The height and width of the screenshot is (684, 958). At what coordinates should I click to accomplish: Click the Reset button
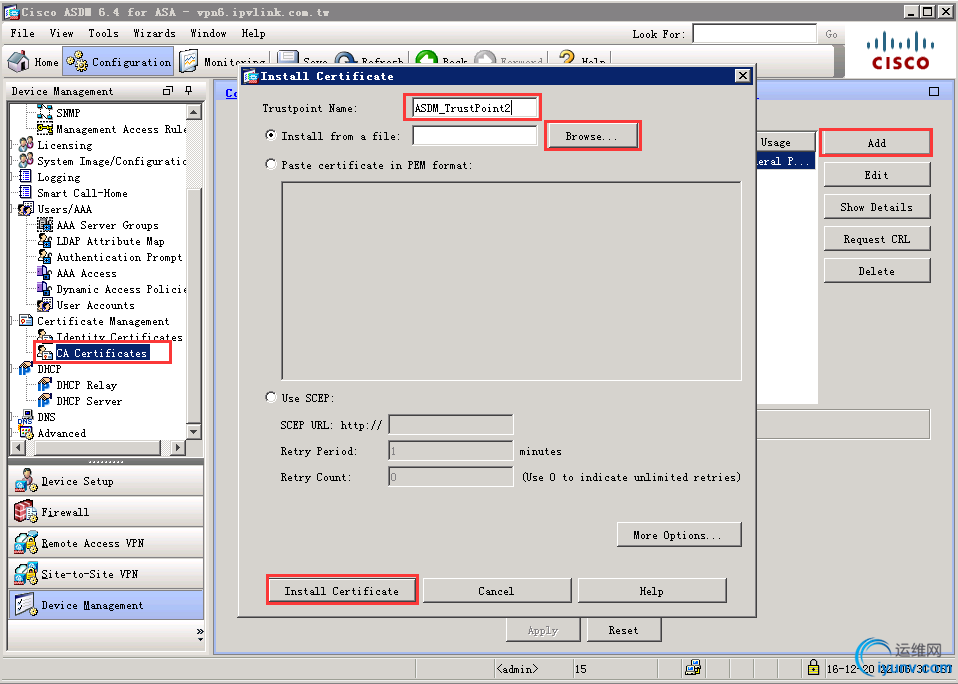coord(623,630)
